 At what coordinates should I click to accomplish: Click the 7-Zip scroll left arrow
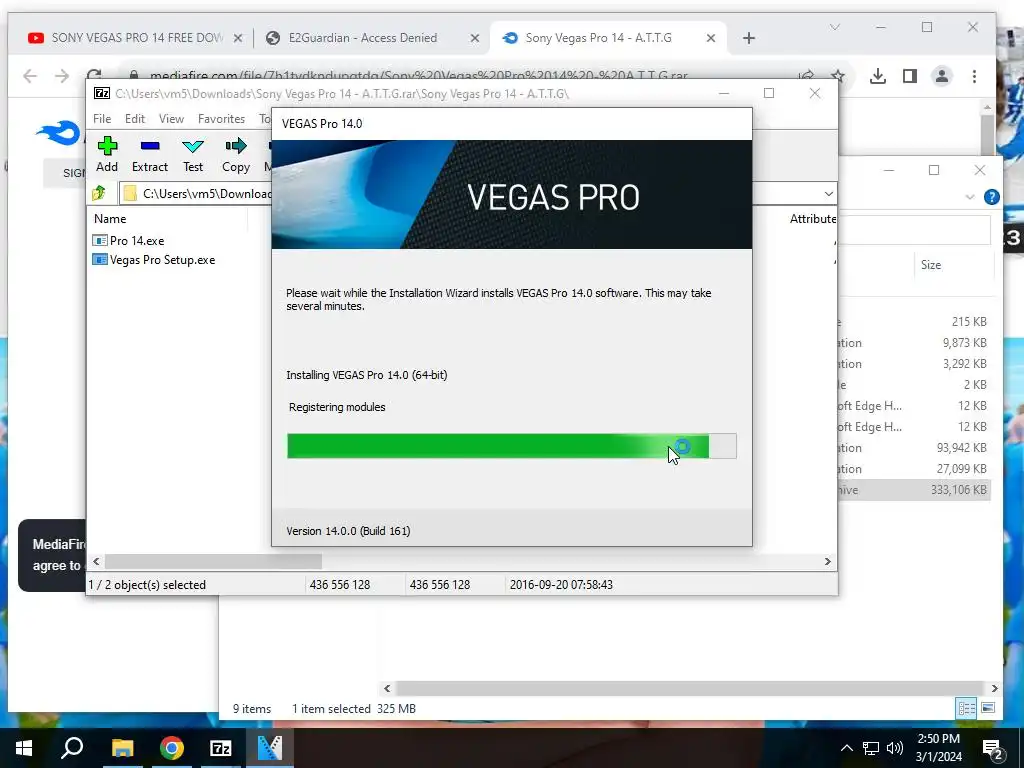96,562
